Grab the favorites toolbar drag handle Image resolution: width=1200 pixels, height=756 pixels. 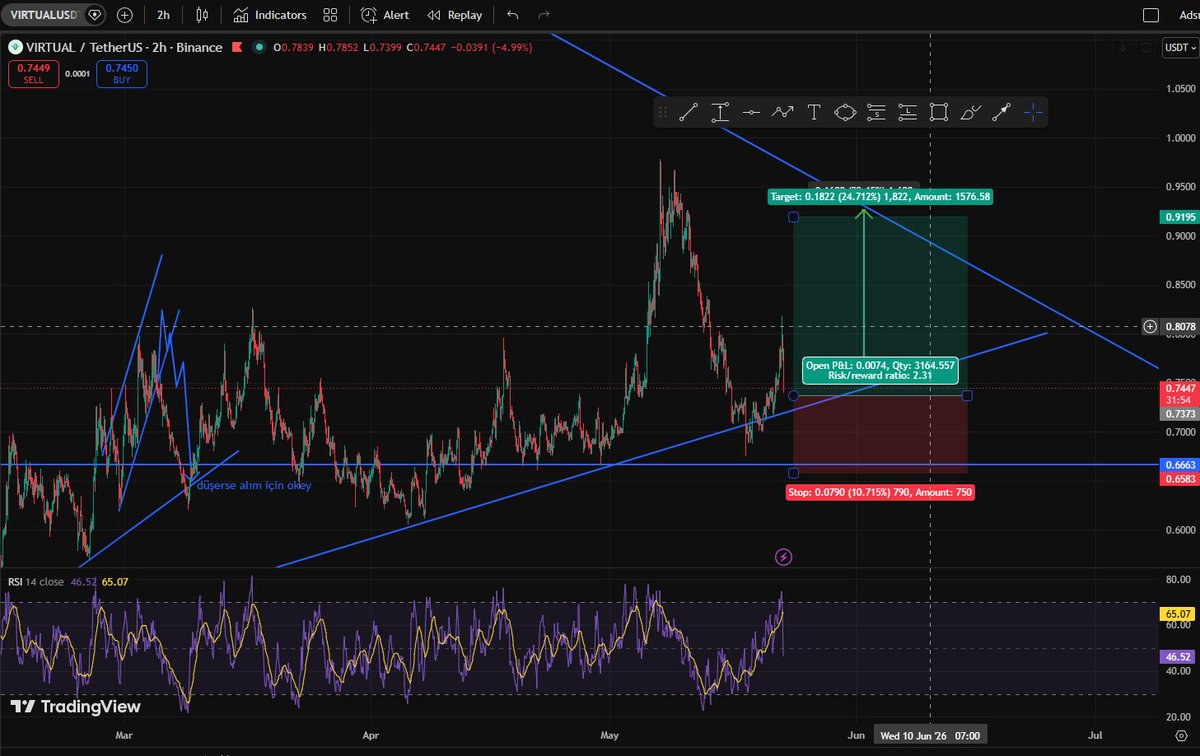[662, 113]
